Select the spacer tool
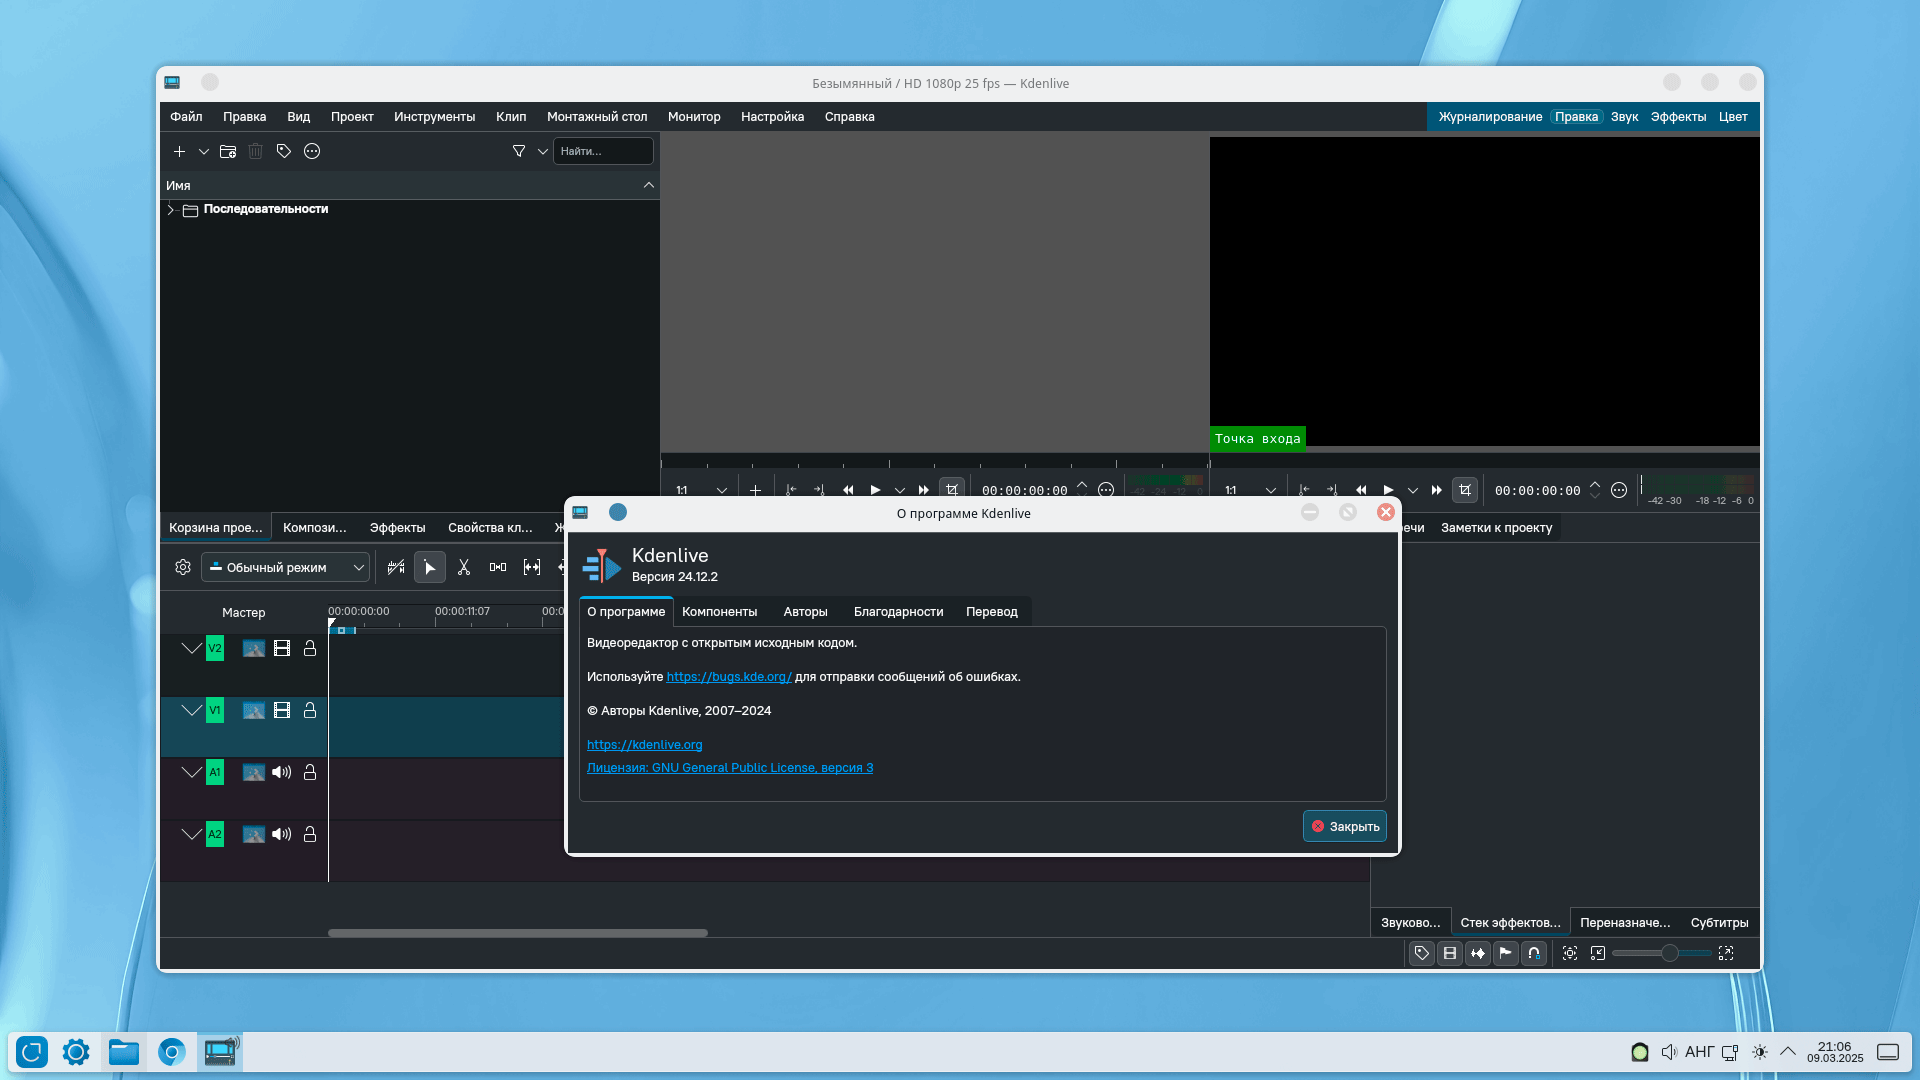The width and height of the screenshot is (1920, 1080). (x=498, y=567)
